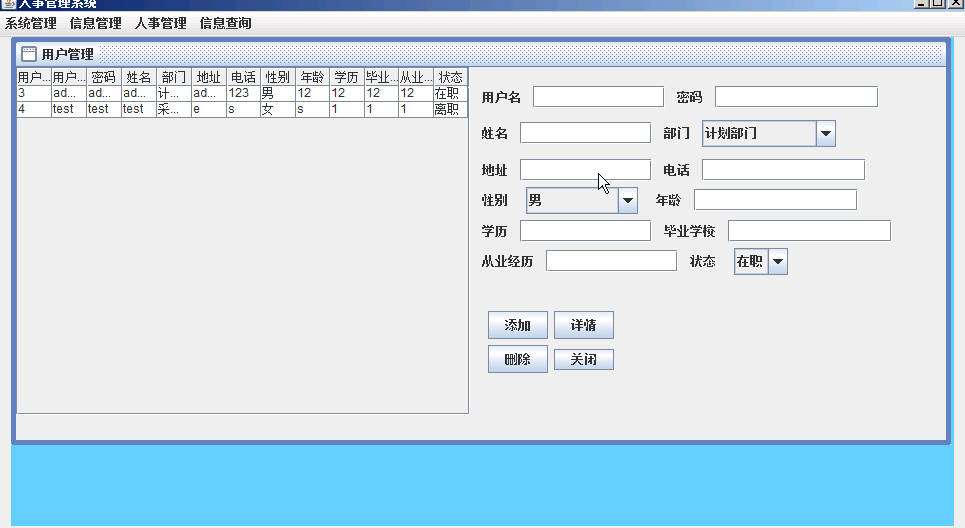This screenshot has width=965, height=528.
Task: Select the row with user ID 3
Action: (x=242, y=93)
